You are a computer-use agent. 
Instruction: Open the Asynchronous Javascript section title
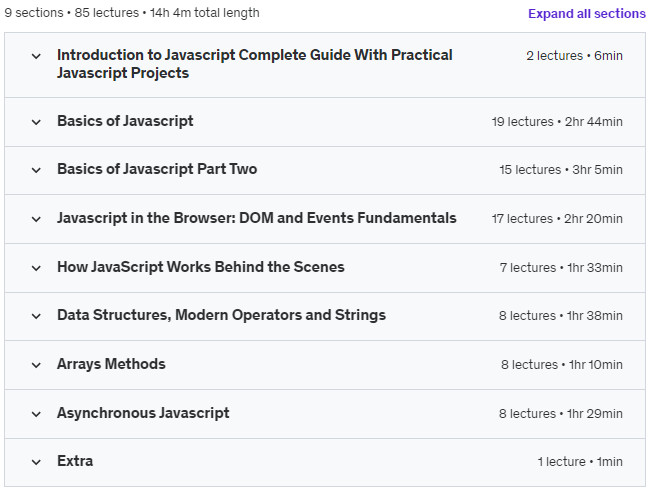143,413
